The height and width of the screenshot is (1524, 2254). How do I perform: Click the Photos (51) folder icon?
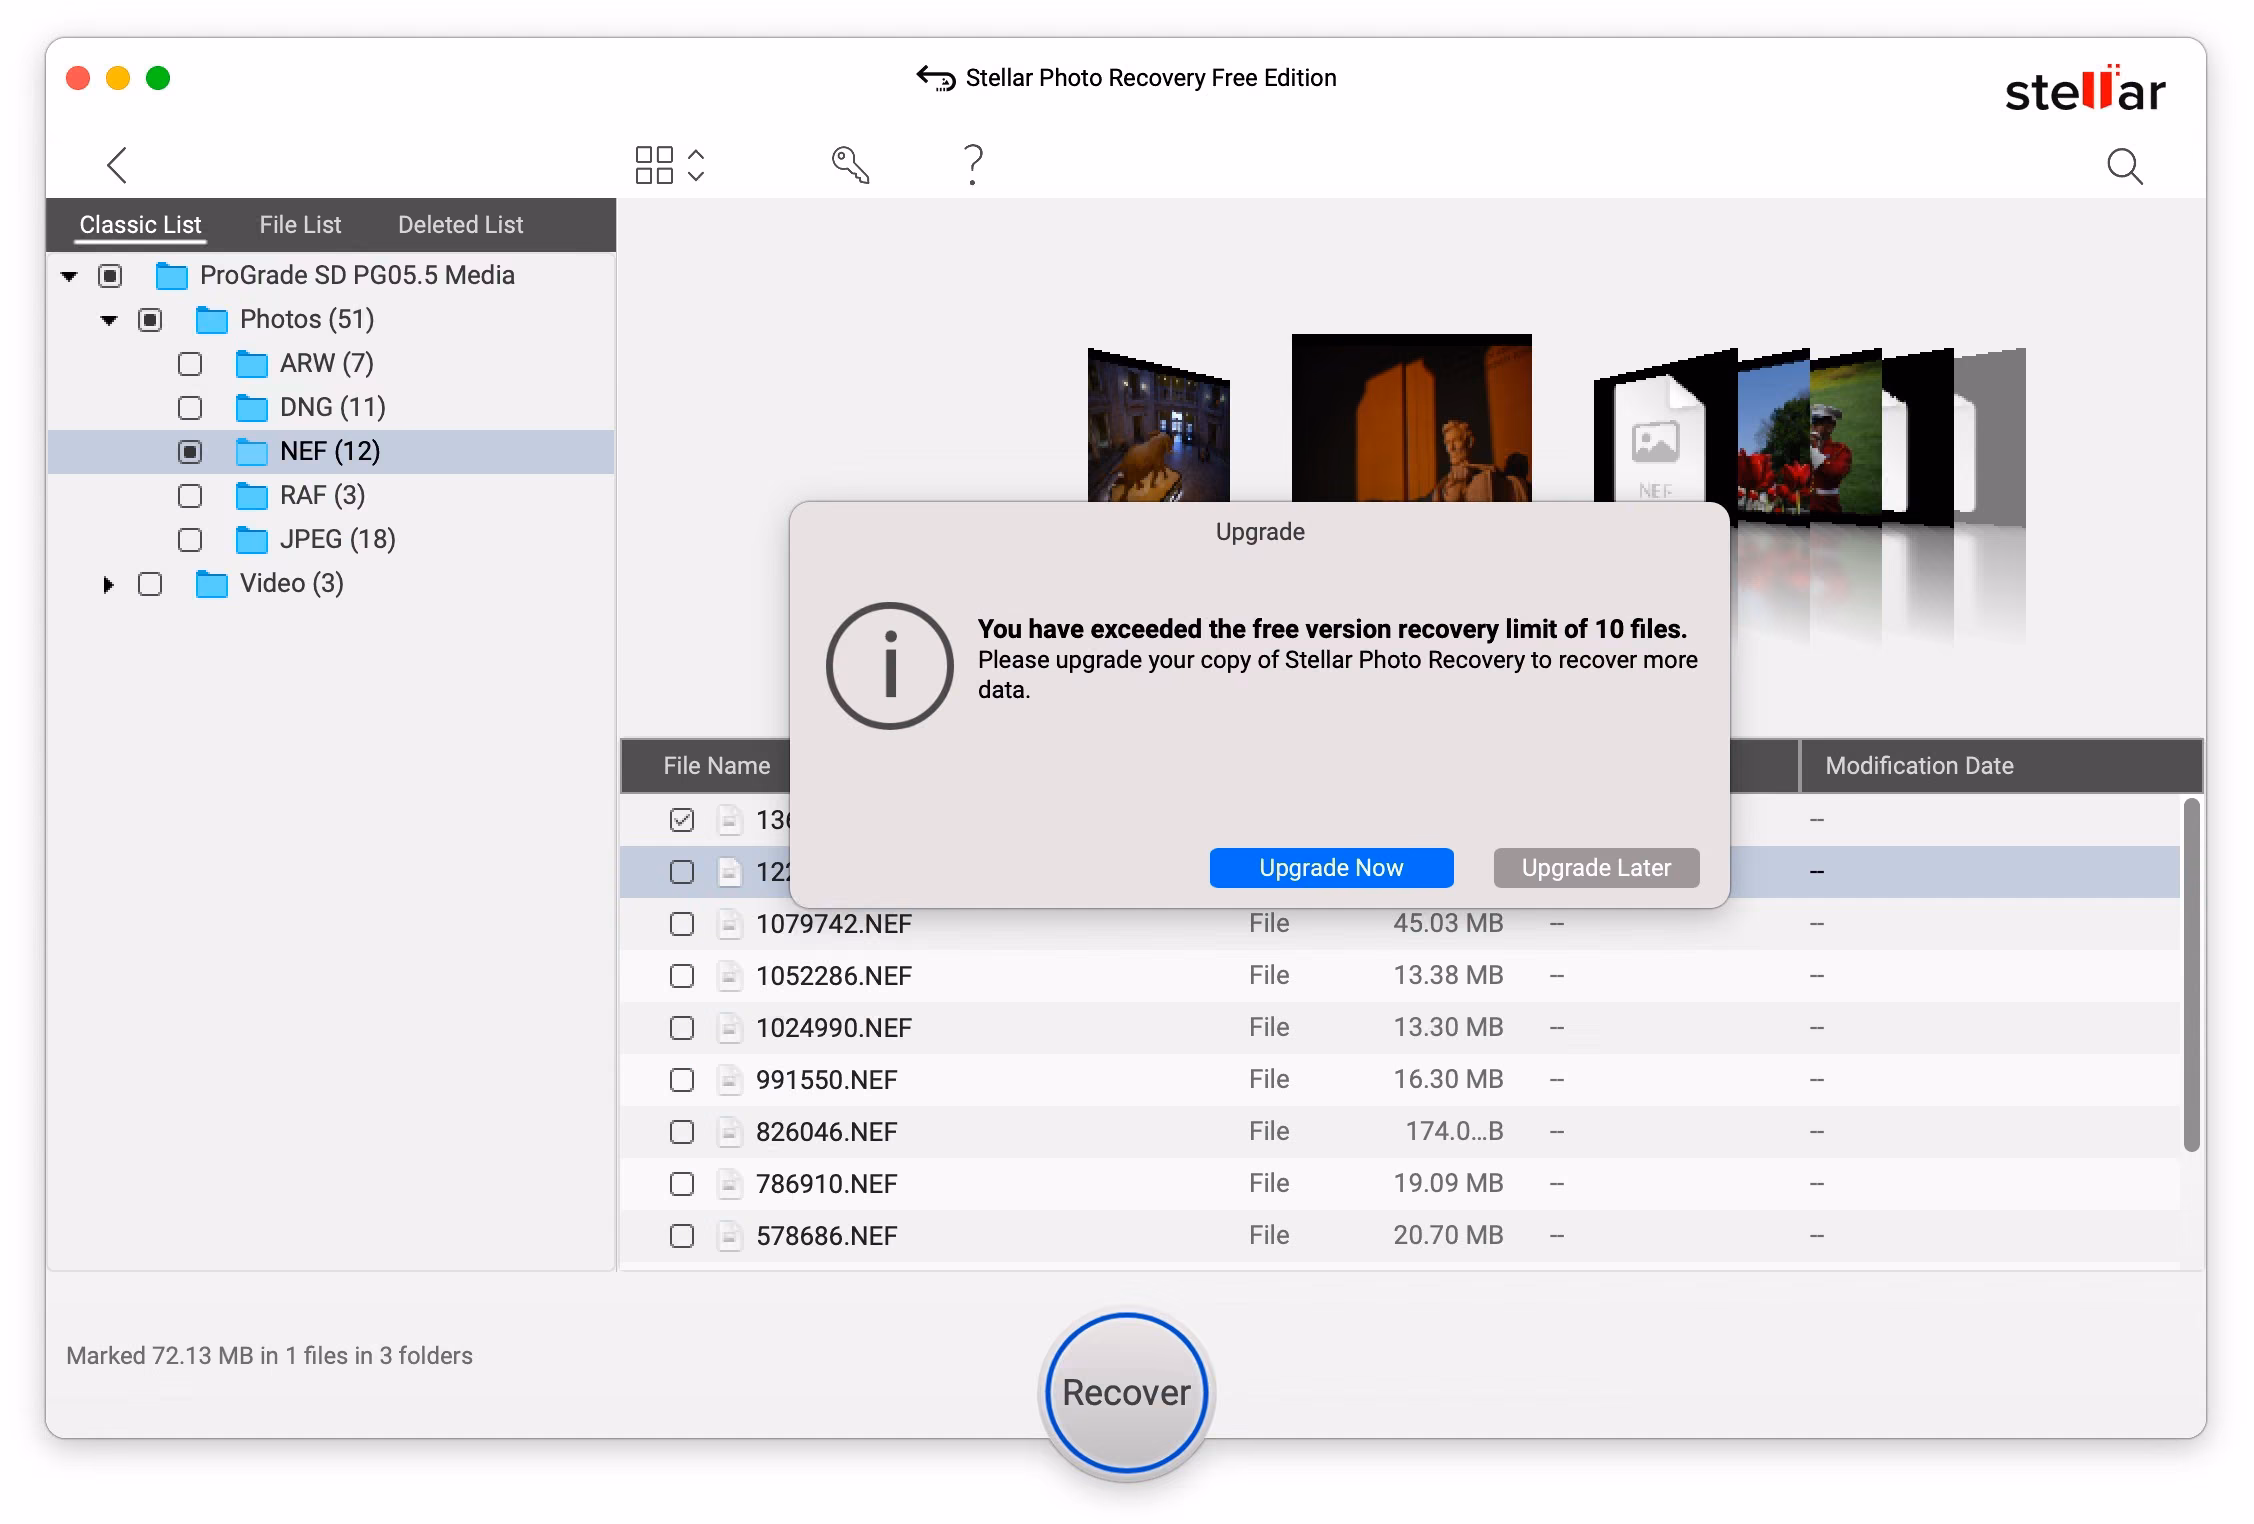pyautogui.click(x=212, y=320)
